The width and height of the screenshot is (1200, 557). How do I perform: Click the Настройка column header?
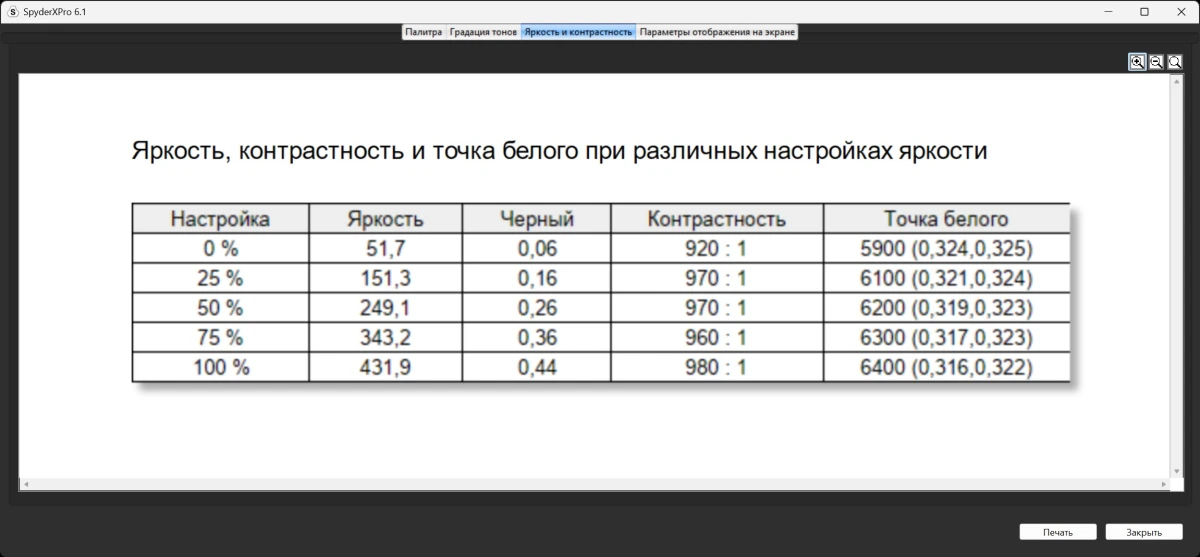click(220, 218)
